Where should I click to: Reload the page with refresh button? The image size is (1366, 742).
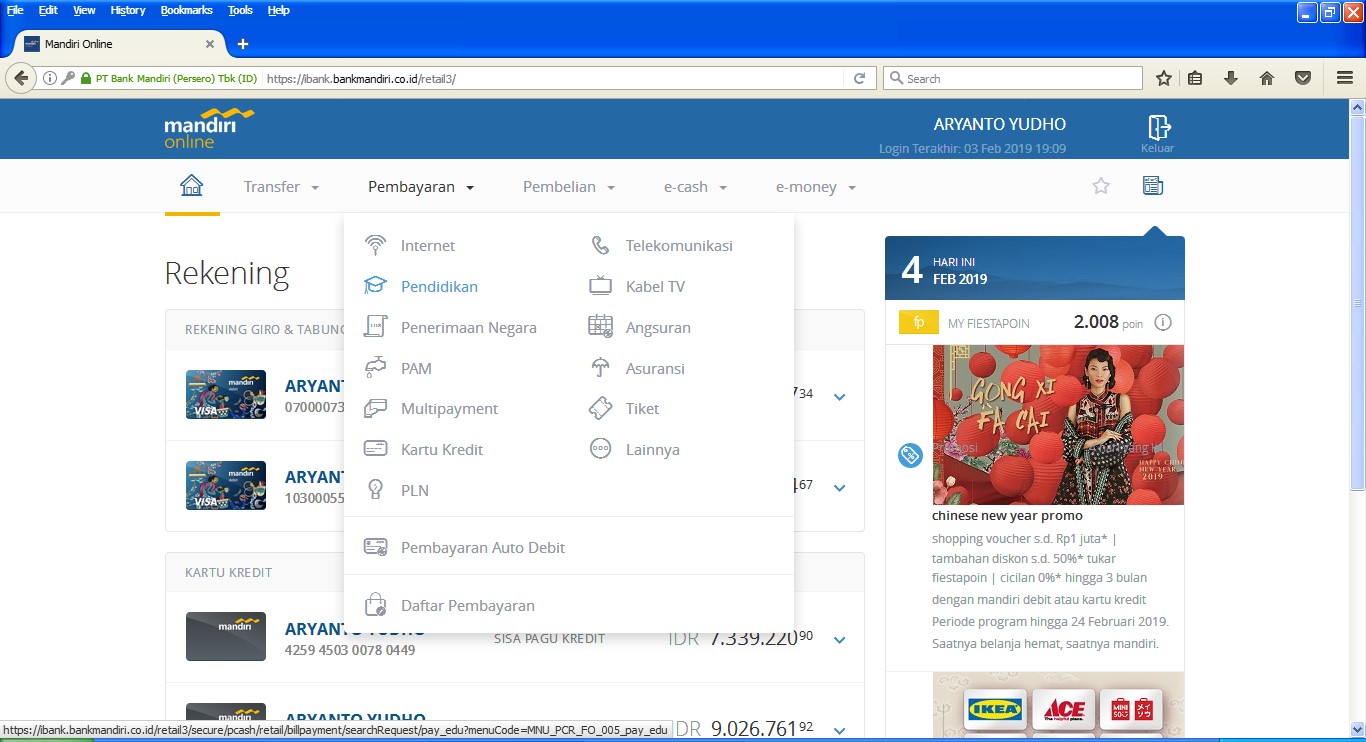click(859, 78)
